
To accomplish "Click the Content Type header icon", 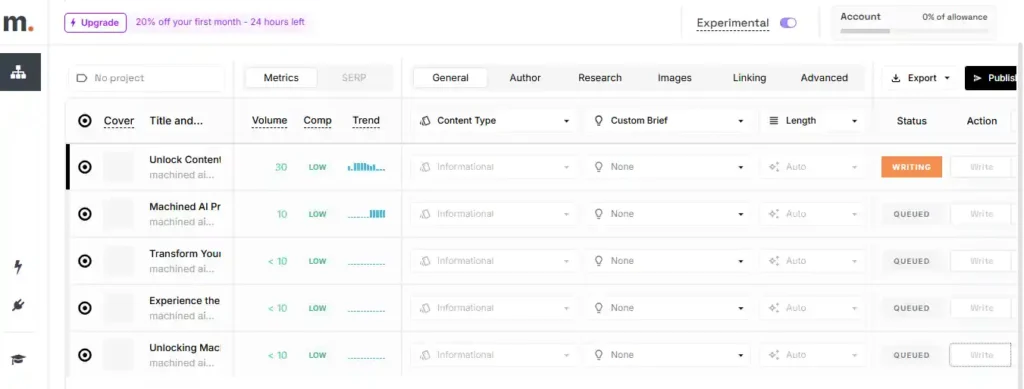I will click(x=424, y=121).
